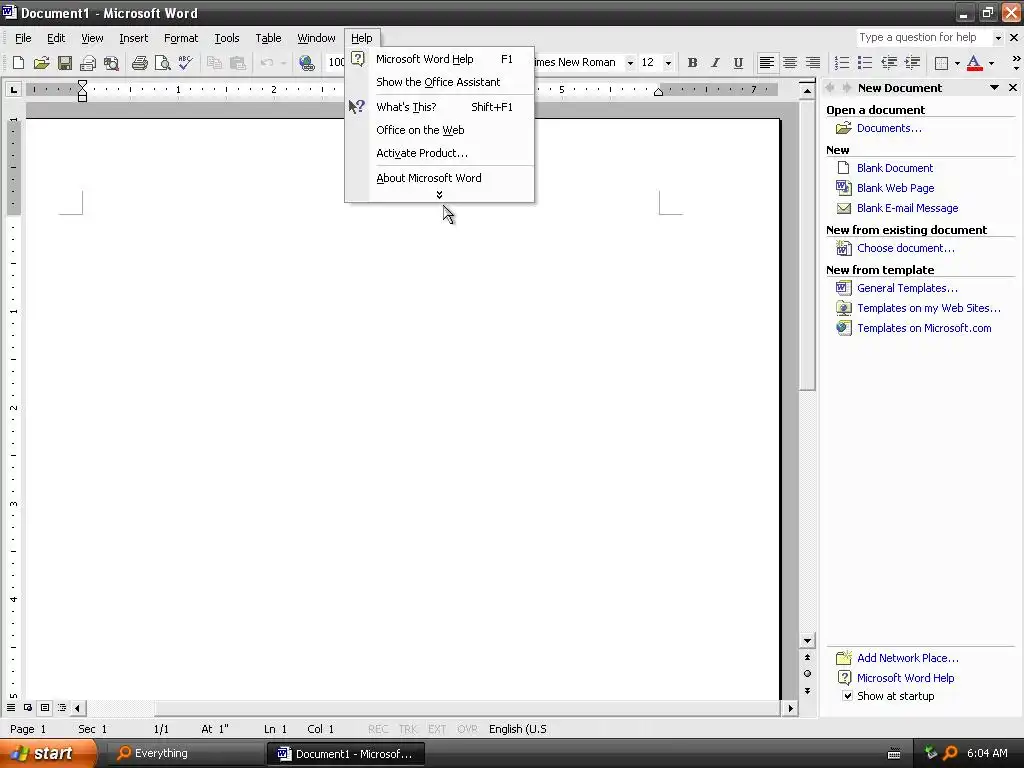Open the New Document pane menu arrow
This screenshot has height=768, width=1024.
(995, 88)
